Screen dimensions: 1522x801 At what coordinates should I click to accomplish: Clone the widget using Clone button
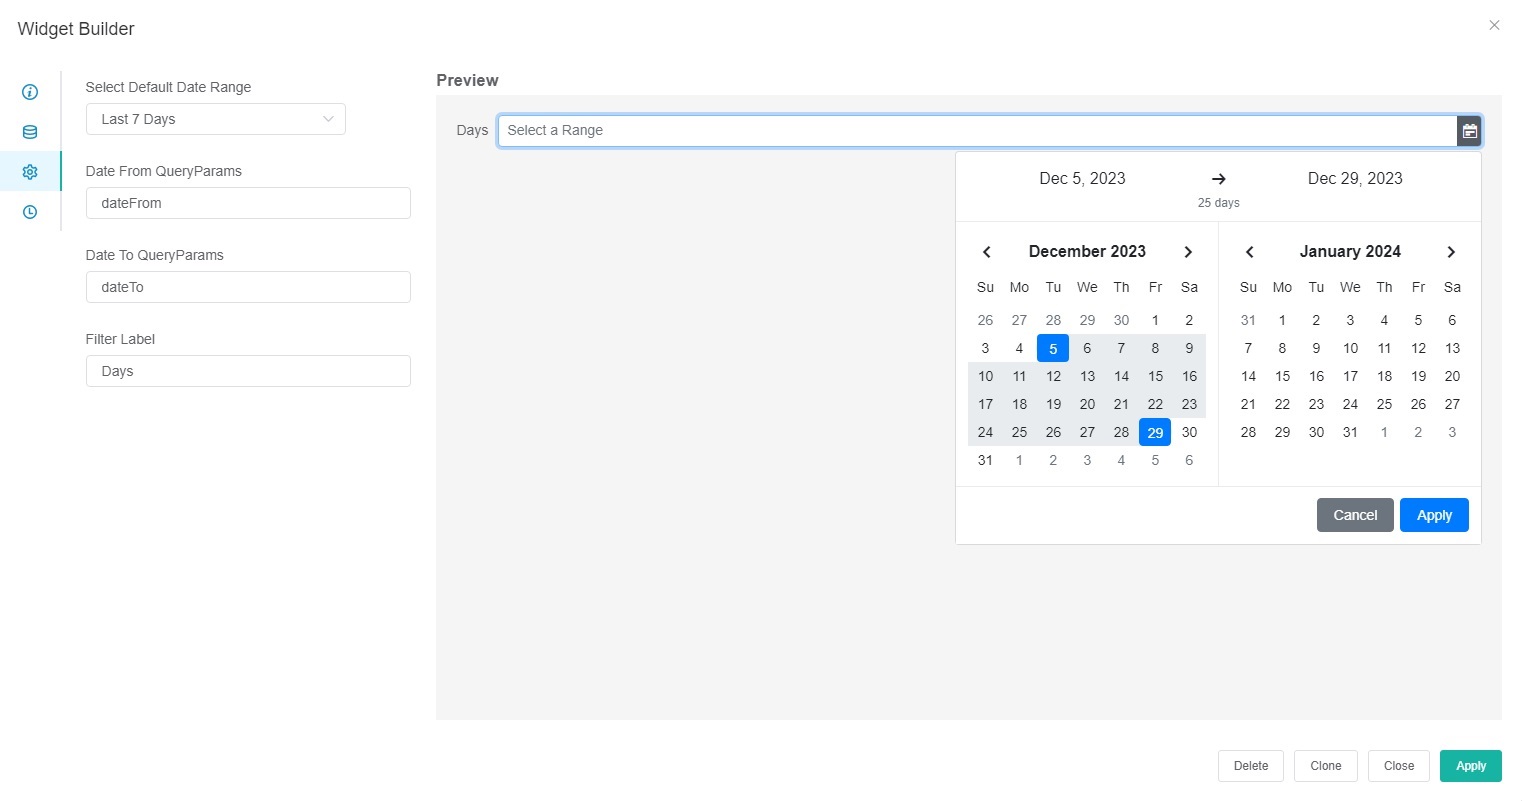pos(1325,766)
